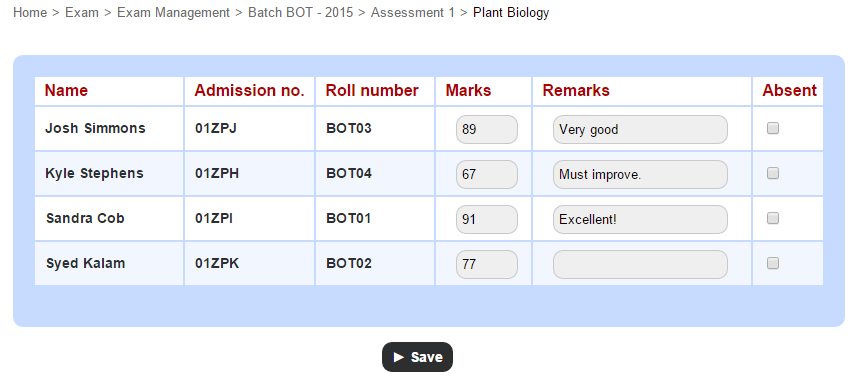Screen dimensions: 853x380
Task: Select Kyle Stephens' marks field showing 67
Action: pyautogui.click(x=487, y=175)
